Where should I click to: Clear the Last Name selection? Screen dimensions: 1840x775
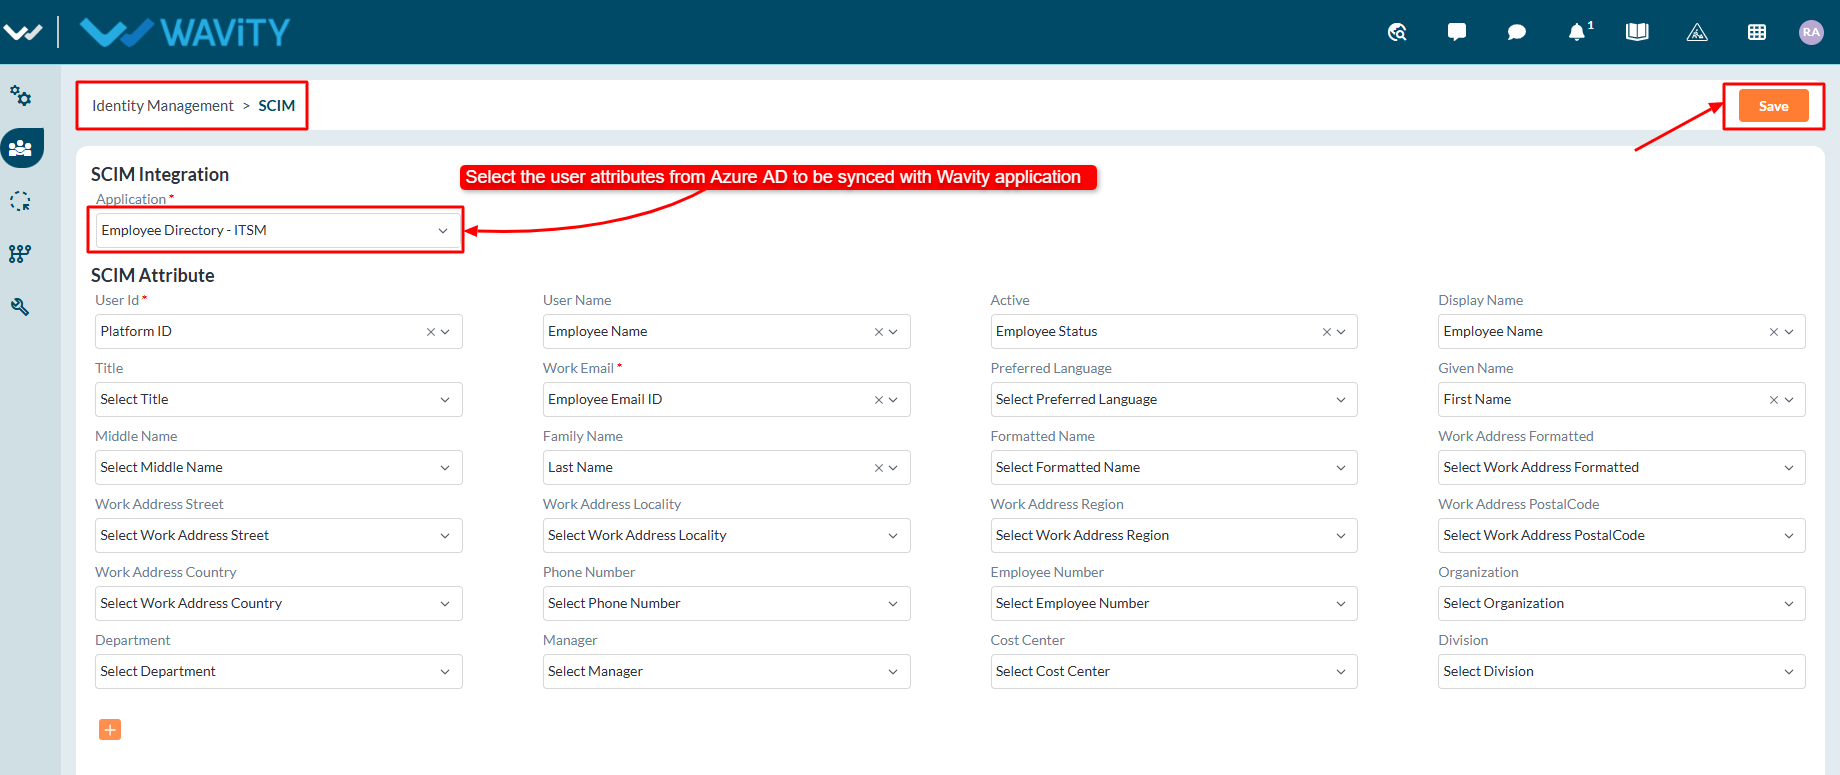pos(879,468)
